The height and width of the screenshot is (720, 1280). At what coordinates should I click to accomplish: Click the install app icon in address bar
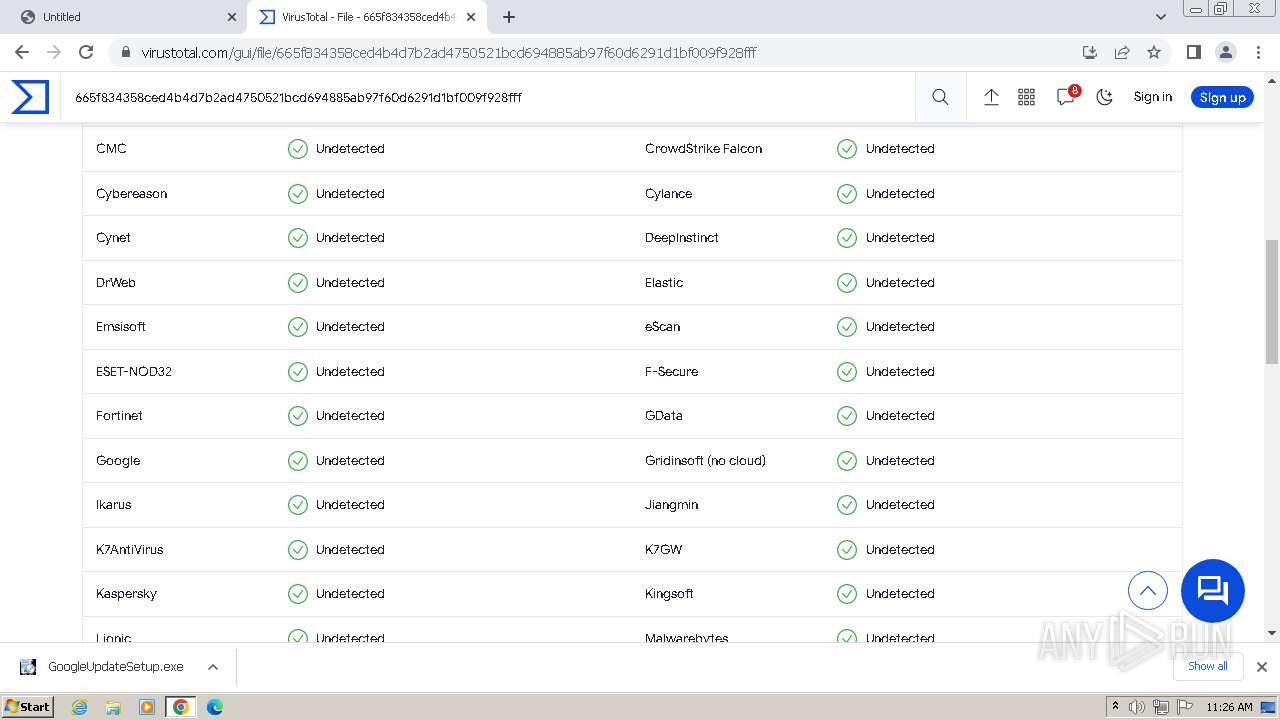point(1090,52)
